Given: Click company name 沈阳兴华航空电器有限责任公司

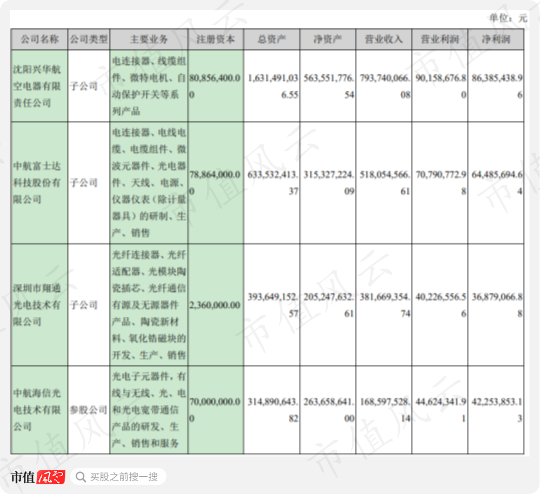Looking at the screenshot, I should 37,86.
